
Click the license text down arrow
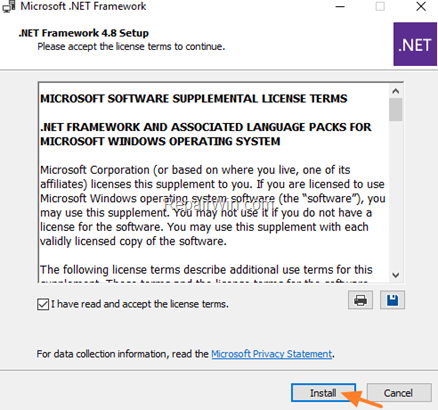point(396,275)
